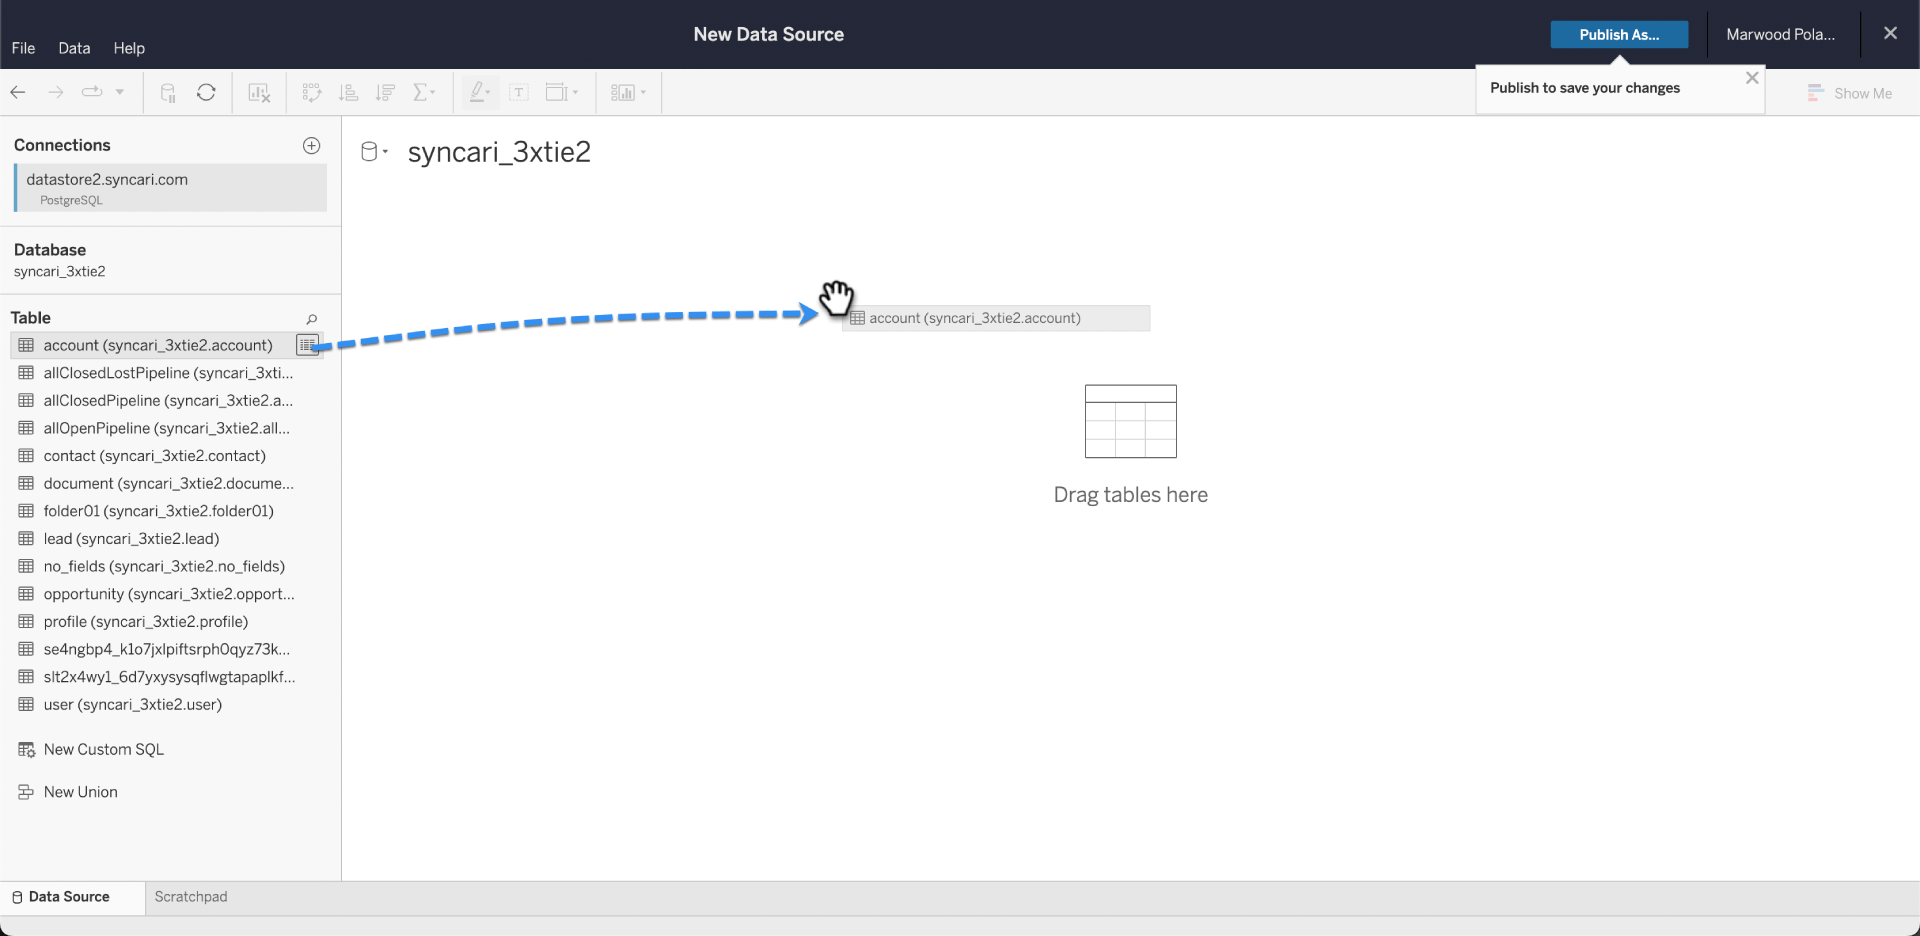This screenshot has height=936, width=1920.
Task: Open the fit view toolbar dropdown
Action: pyautogui.click(x=562, y=93)
